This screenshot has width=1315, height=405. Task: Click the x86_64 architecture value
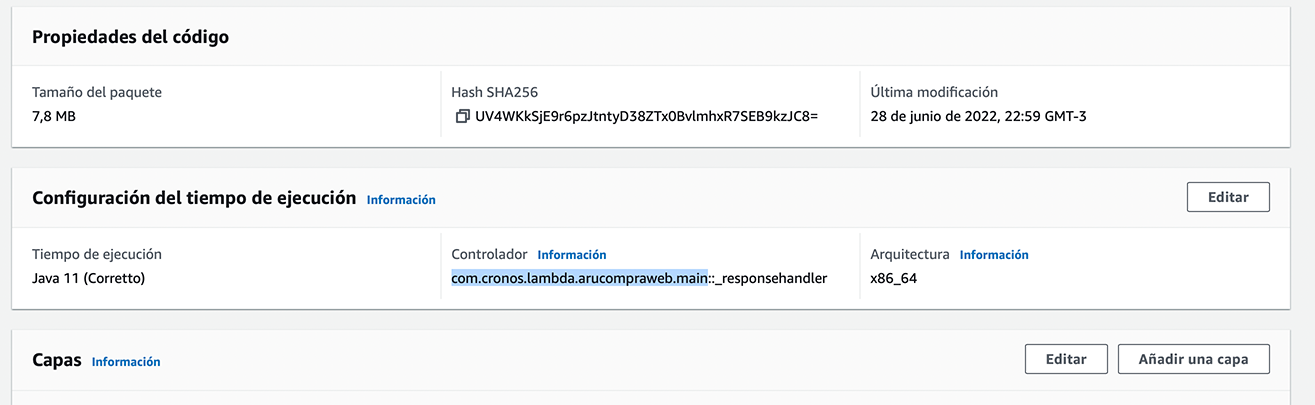[894, 278]
